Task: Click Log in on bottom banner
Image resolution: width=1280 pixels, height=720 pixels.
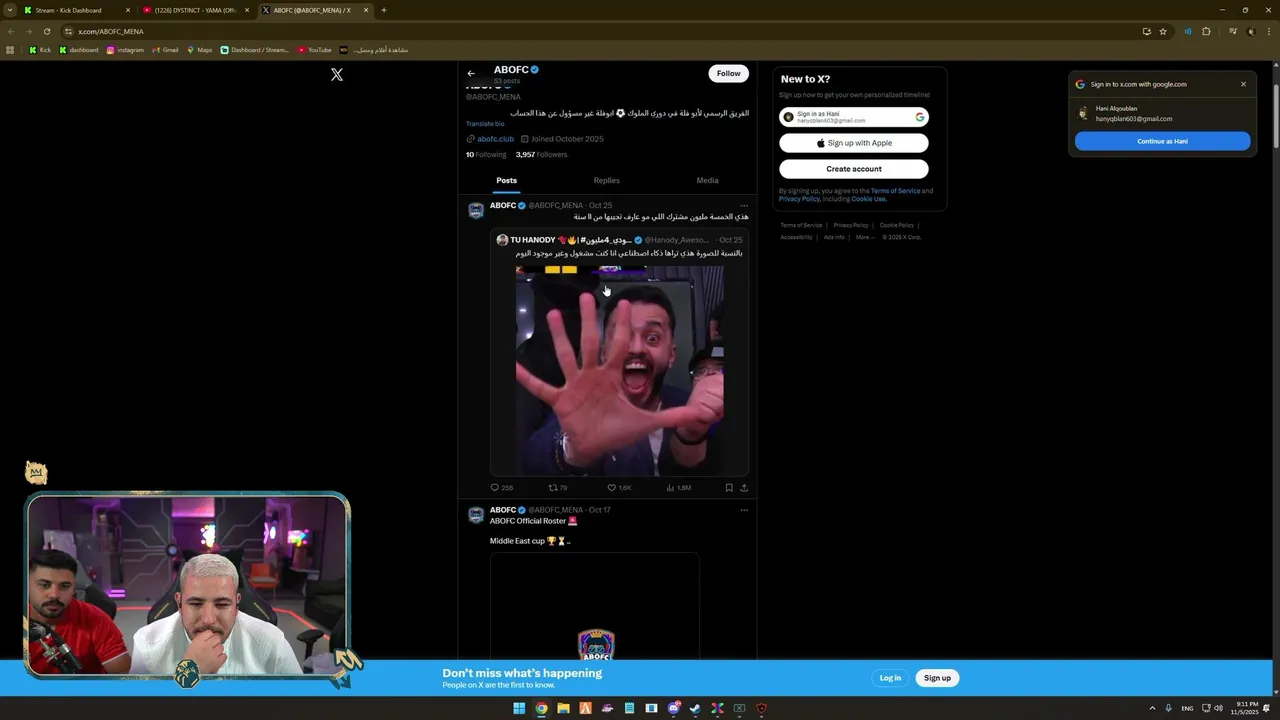Action: pos(890,678)
